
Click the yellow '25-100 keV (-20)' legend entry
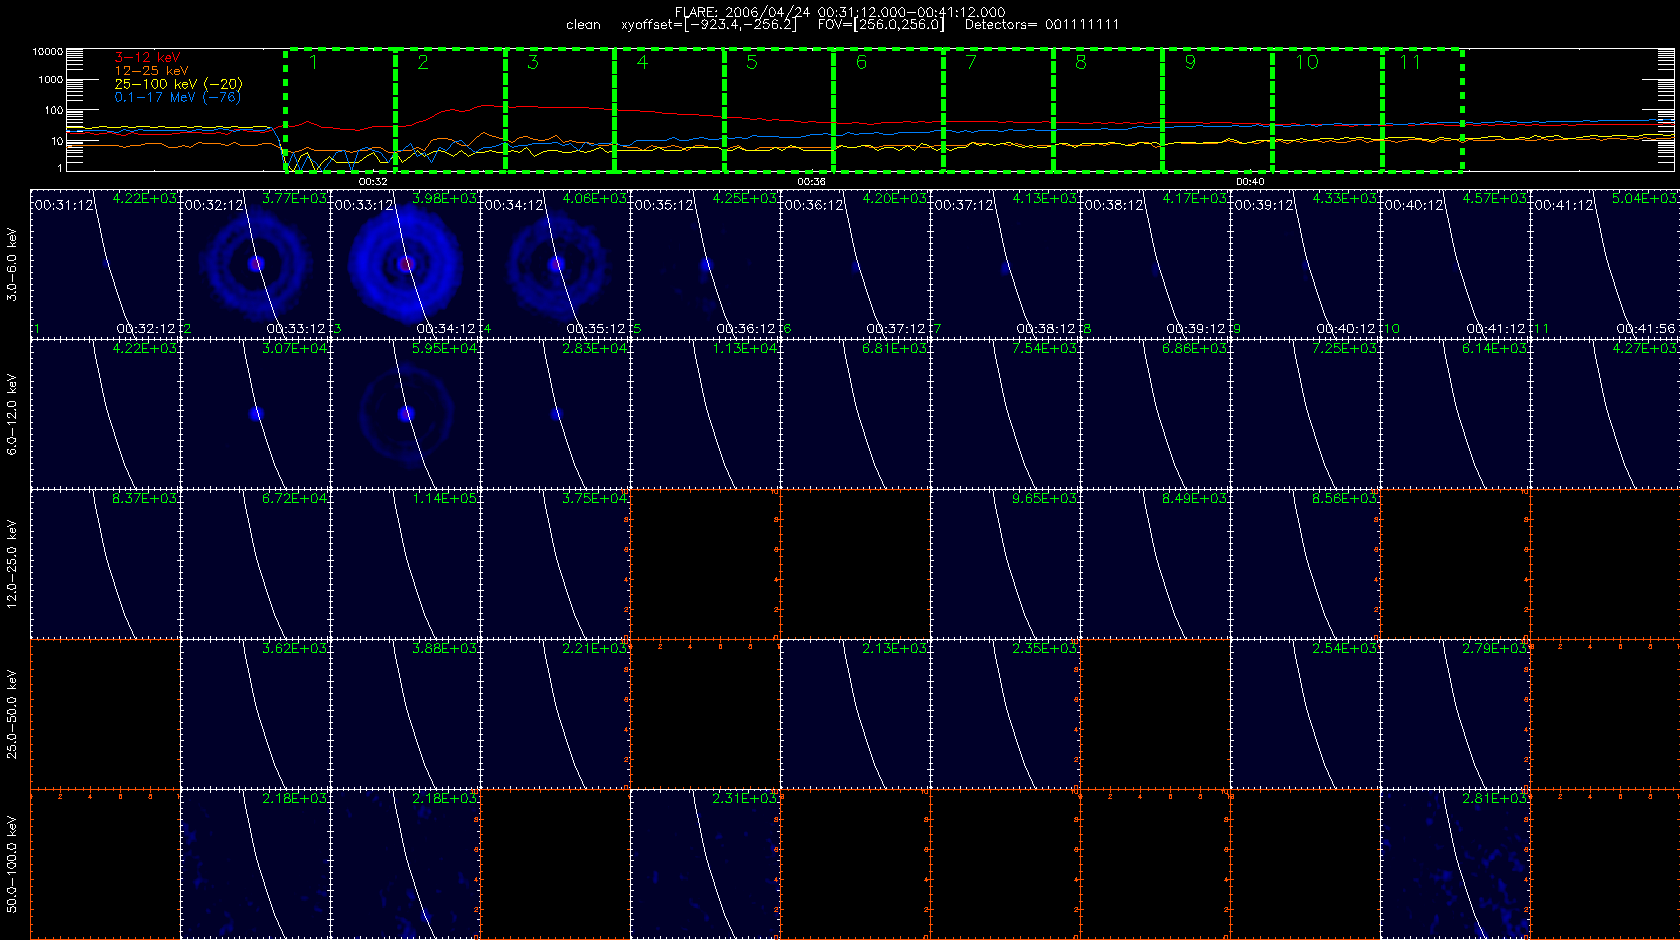[178, 84]
